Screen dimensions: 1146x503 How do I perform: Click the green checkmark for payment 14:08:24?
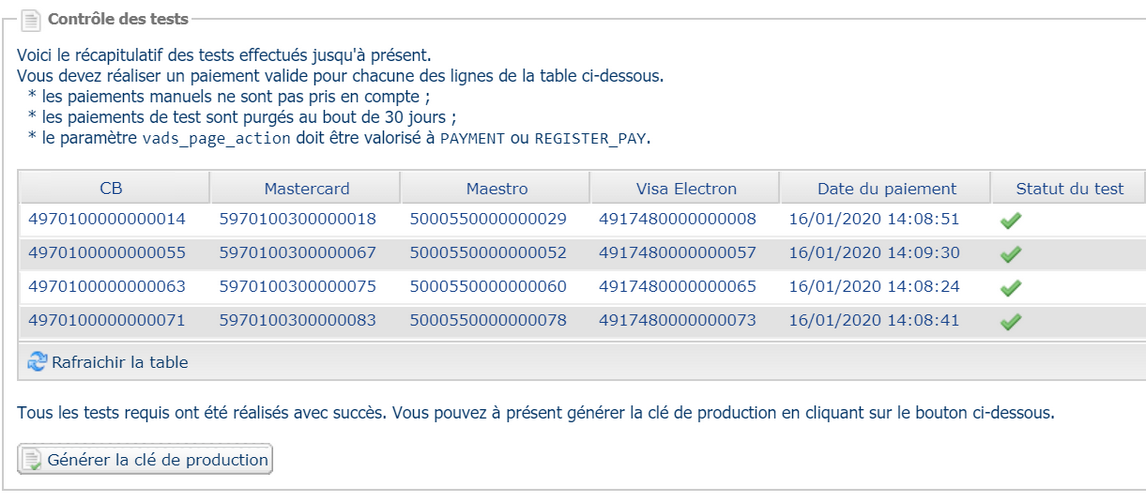pyautogui.click(x=1010, y=288)
